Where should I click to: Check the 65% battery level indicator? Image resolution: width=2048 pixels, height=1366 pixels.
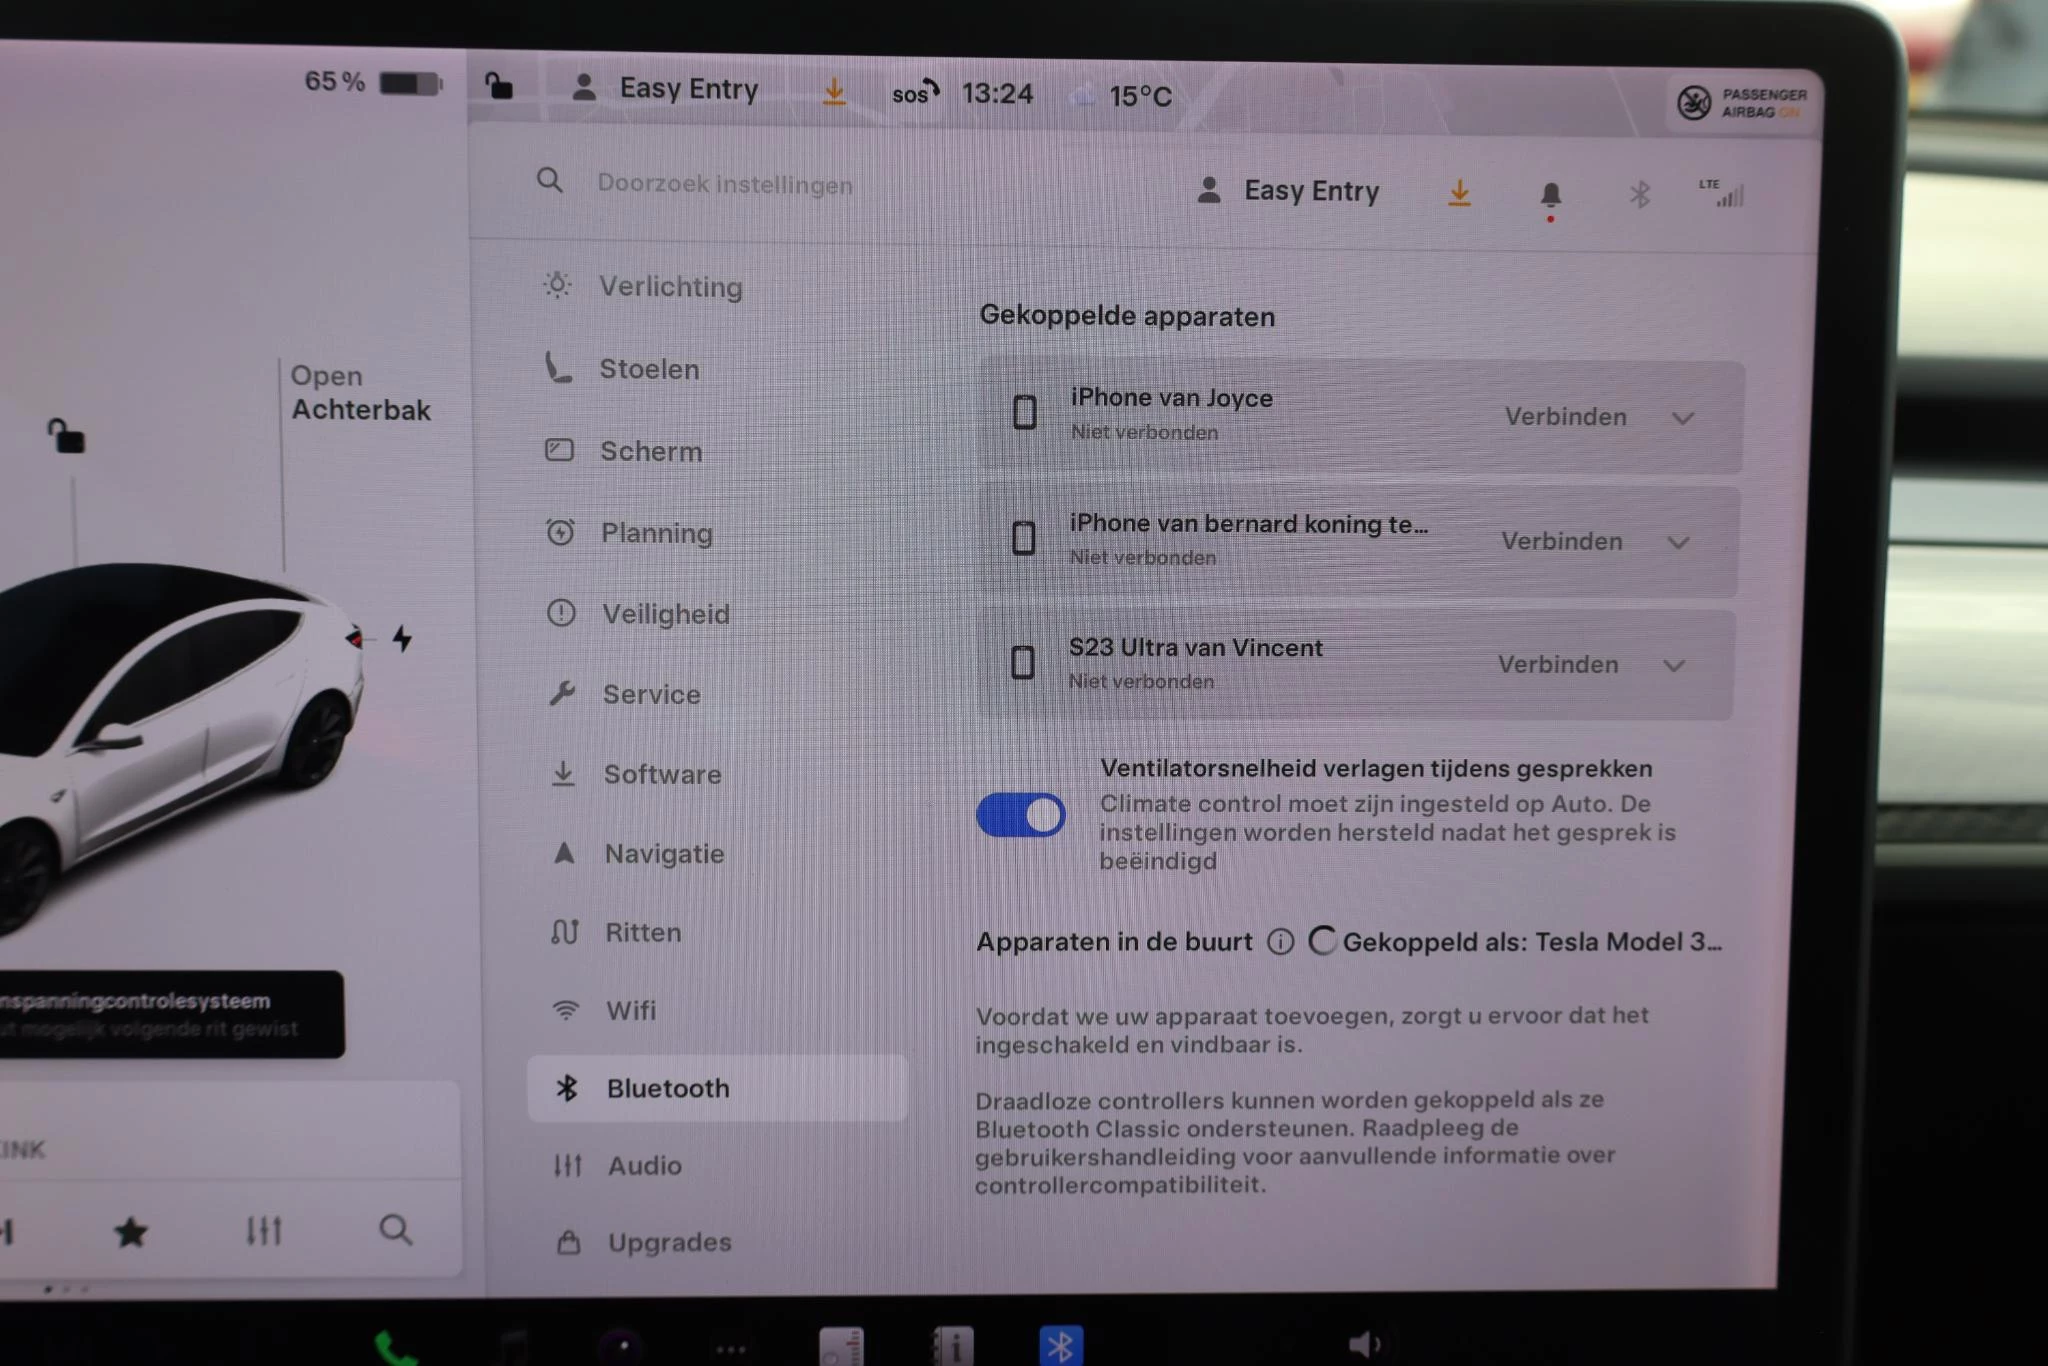(x=368, y=81)
